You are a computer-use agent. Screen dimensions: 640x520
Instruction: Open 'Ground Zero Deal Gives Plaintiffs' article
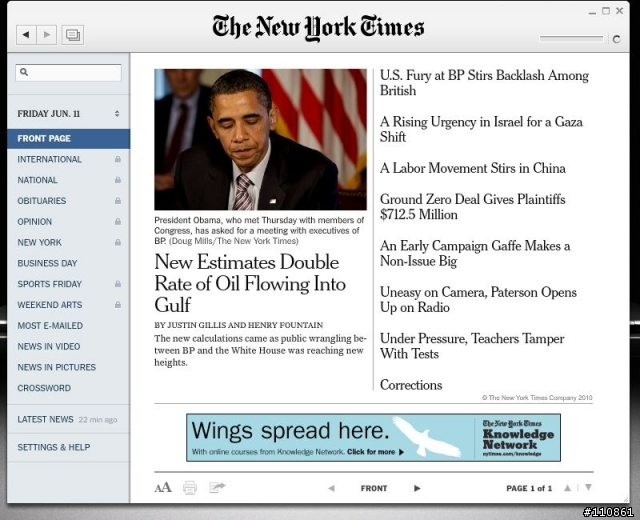pos(473,207)
